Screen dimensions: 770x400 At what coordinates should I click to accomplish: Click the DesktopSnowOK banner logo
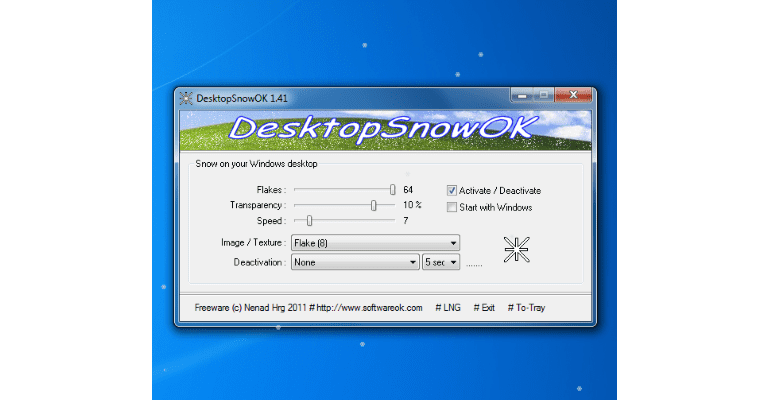pyautogui.click(x=385, y=129)
